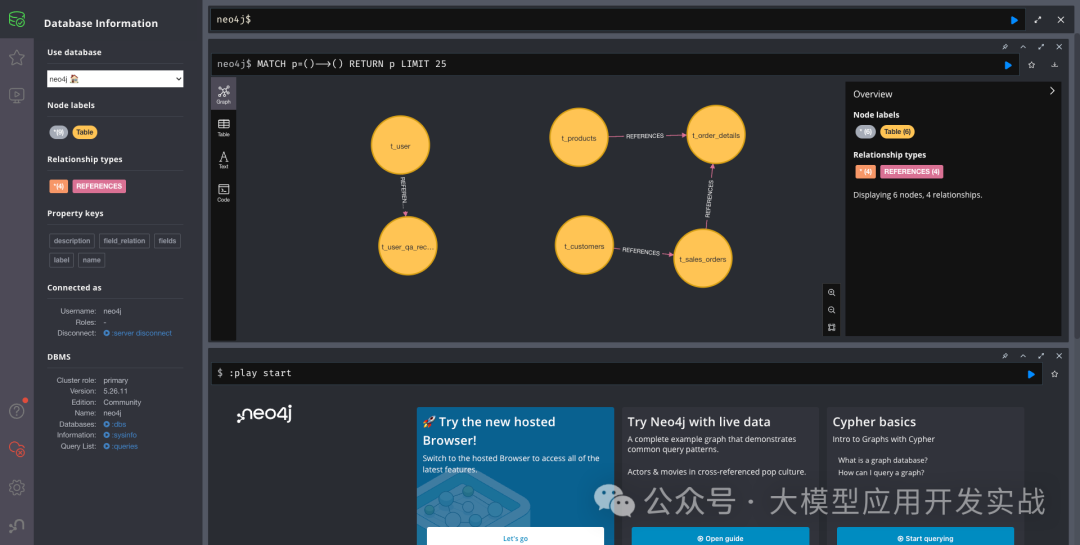Collapse the MATCH query result frame
This screenshot has height=545, width=1080.
click(x=1023, y=47)
